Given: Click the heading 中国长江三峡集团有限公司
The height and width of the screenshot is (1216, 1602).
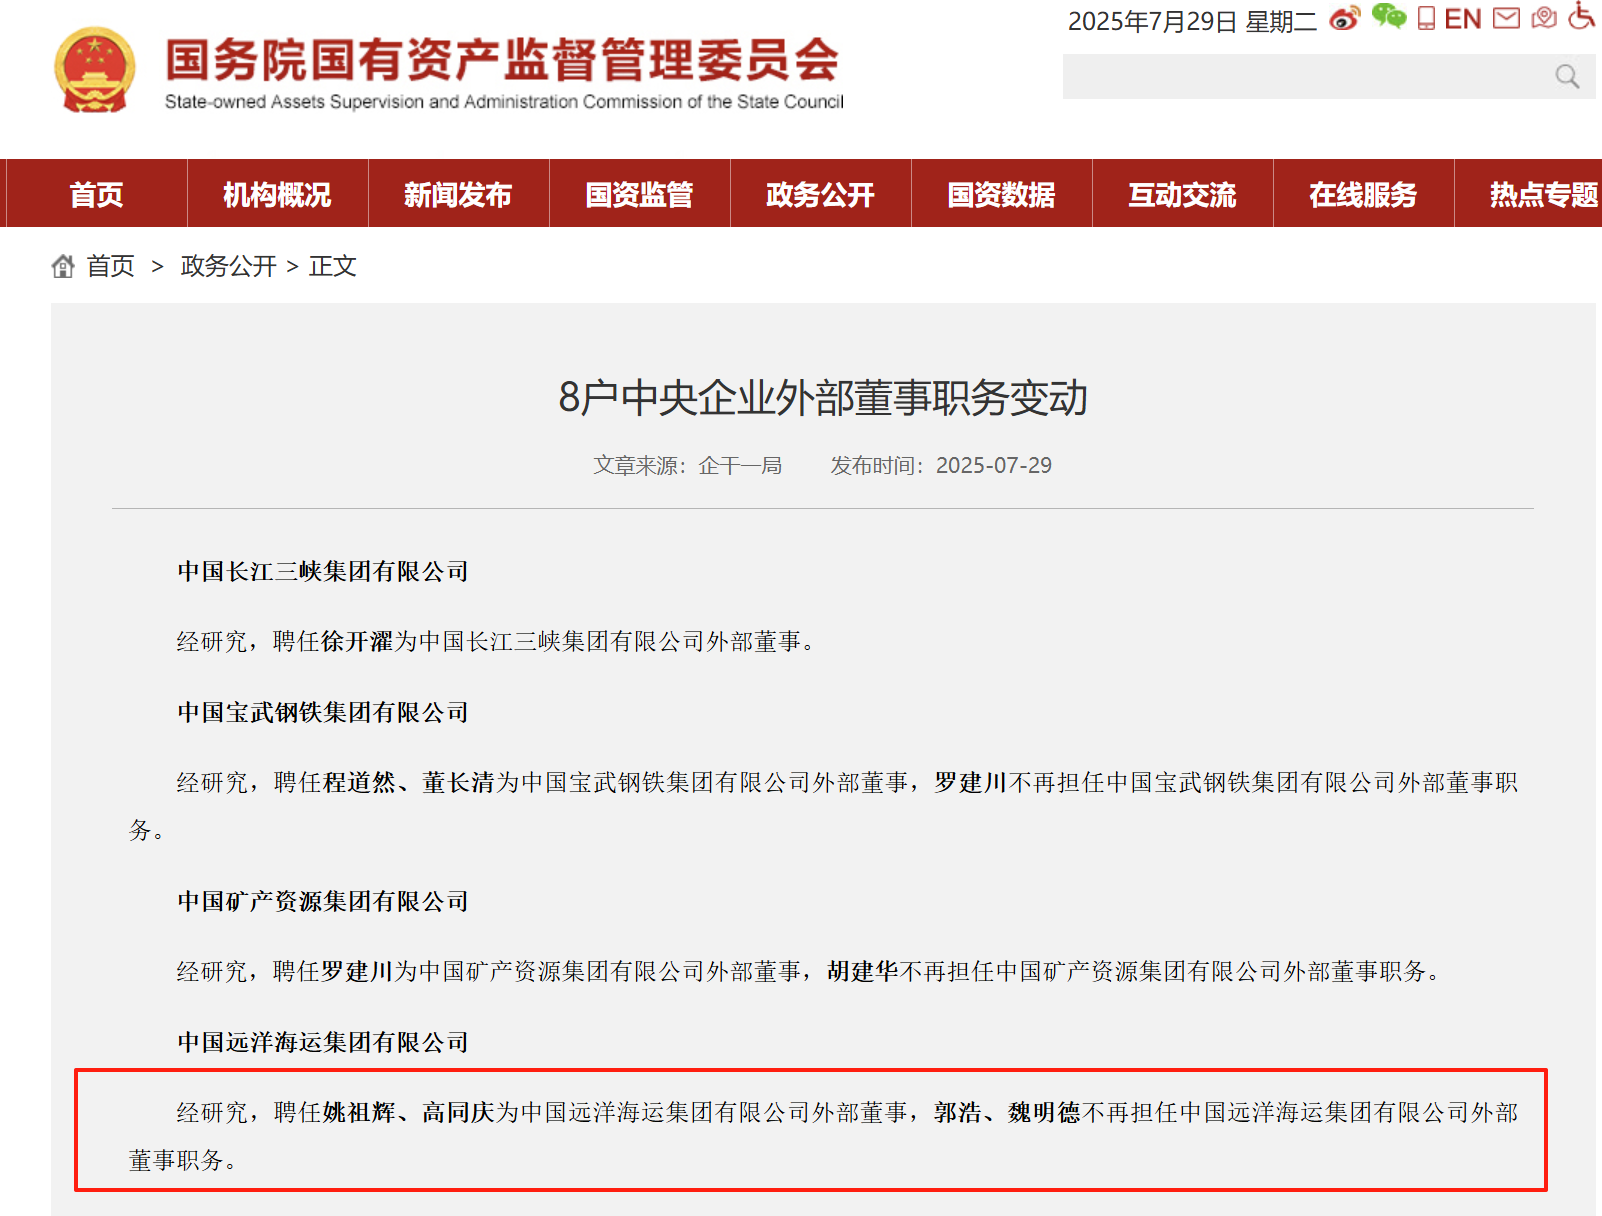Looking at the screenshot, I should point(323,571).
